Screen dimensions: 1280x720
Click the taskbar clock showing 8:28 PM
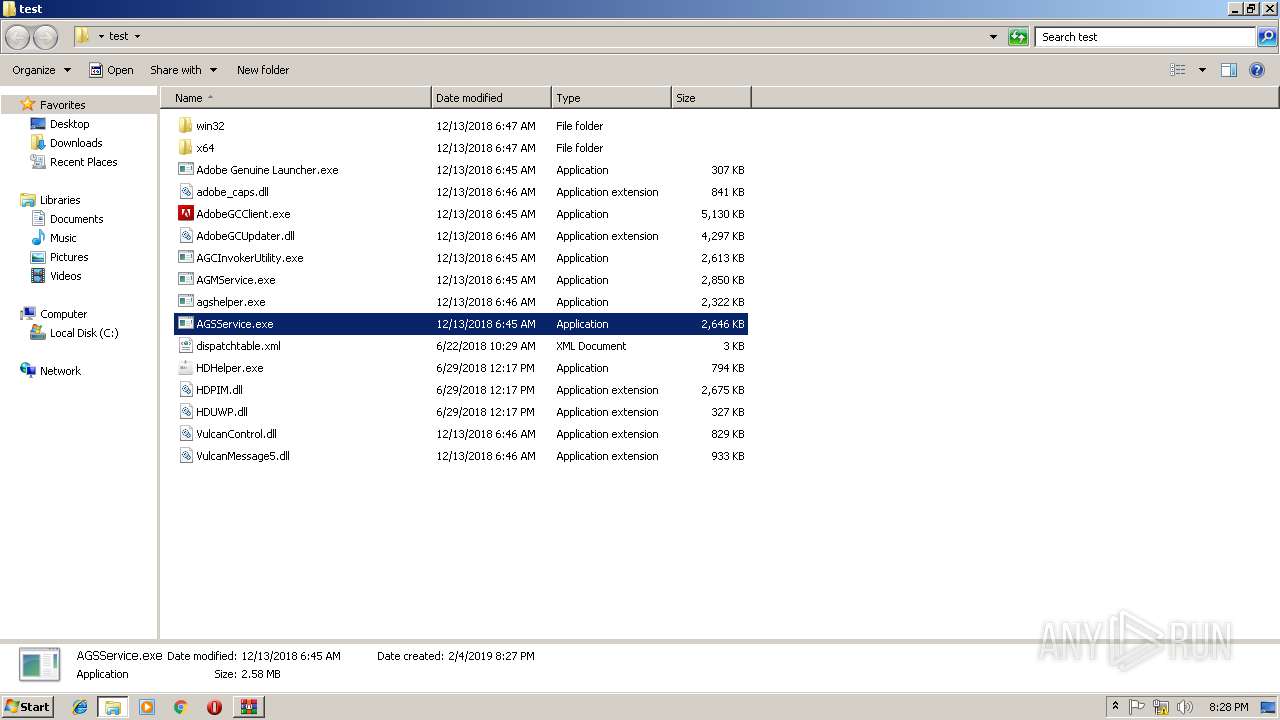pyautogui.click(x=1228, y=707)
